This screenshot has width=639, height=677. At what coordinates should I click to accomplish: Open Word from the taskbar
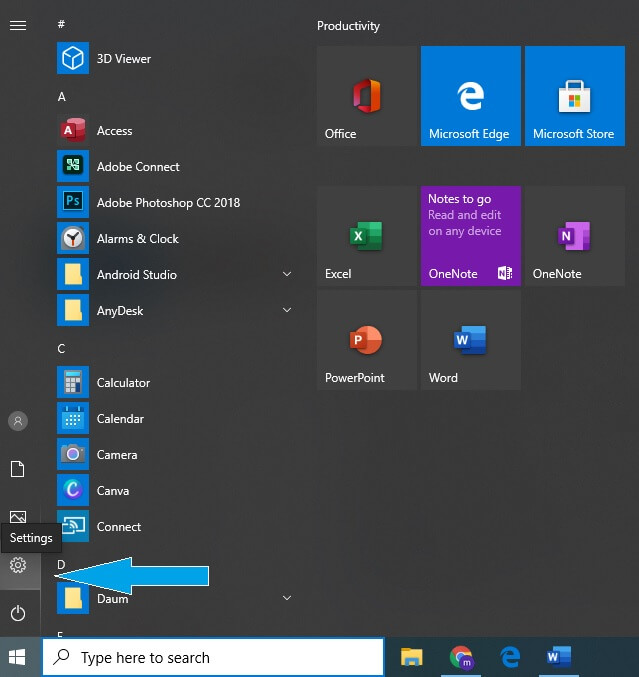click(559, 657)
